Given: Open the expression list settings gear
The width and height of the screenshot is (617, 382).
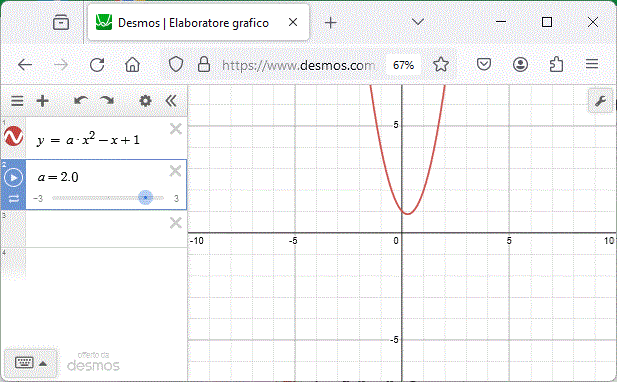Looking at the screenshot, I should (145, 101).
